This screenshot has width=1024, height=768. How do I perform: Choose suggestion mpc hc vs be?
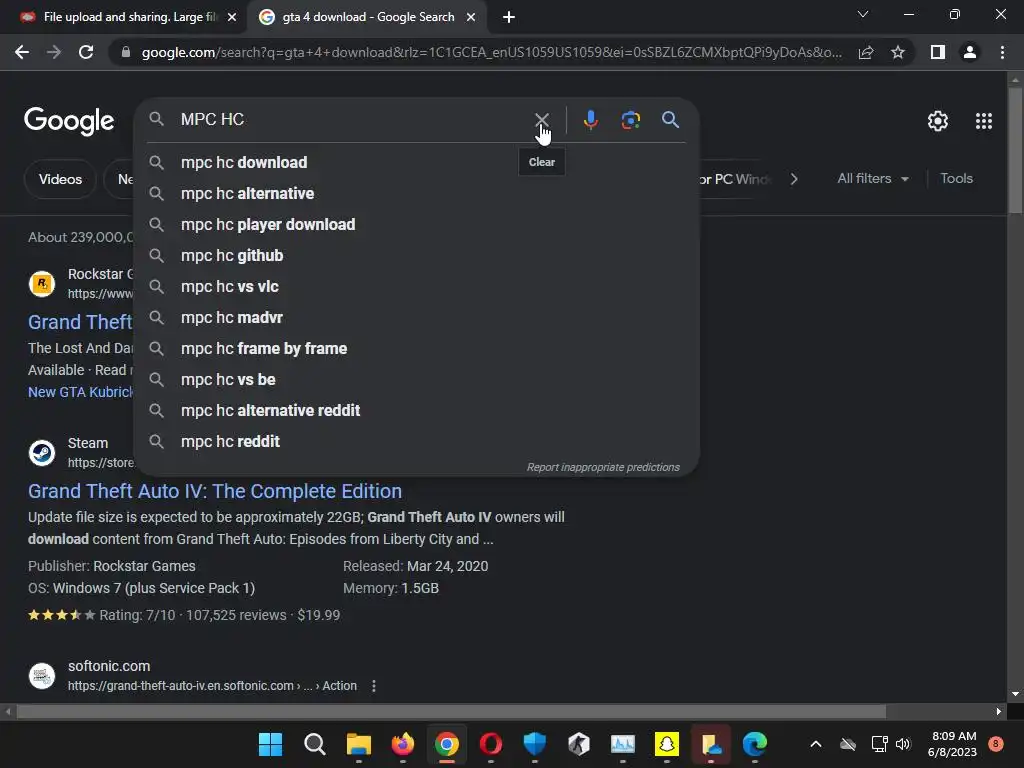[x=417, y=379]
